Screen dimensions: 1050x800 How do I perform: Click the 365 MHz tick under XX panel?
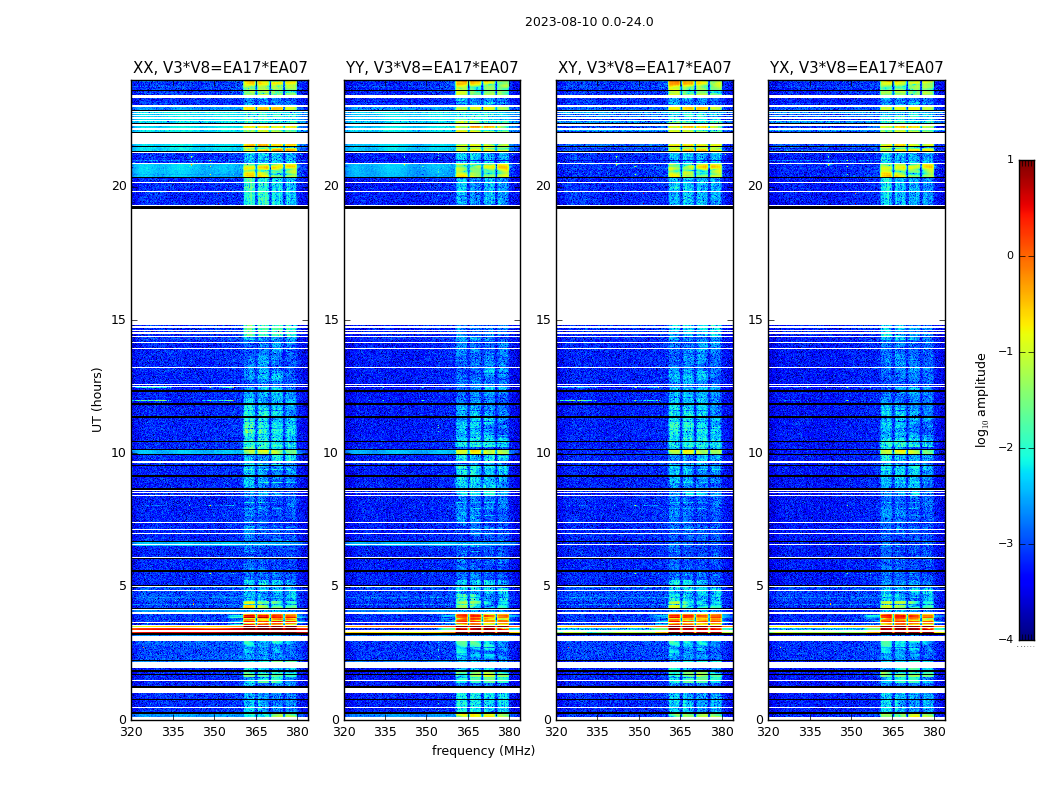(256, 732)
